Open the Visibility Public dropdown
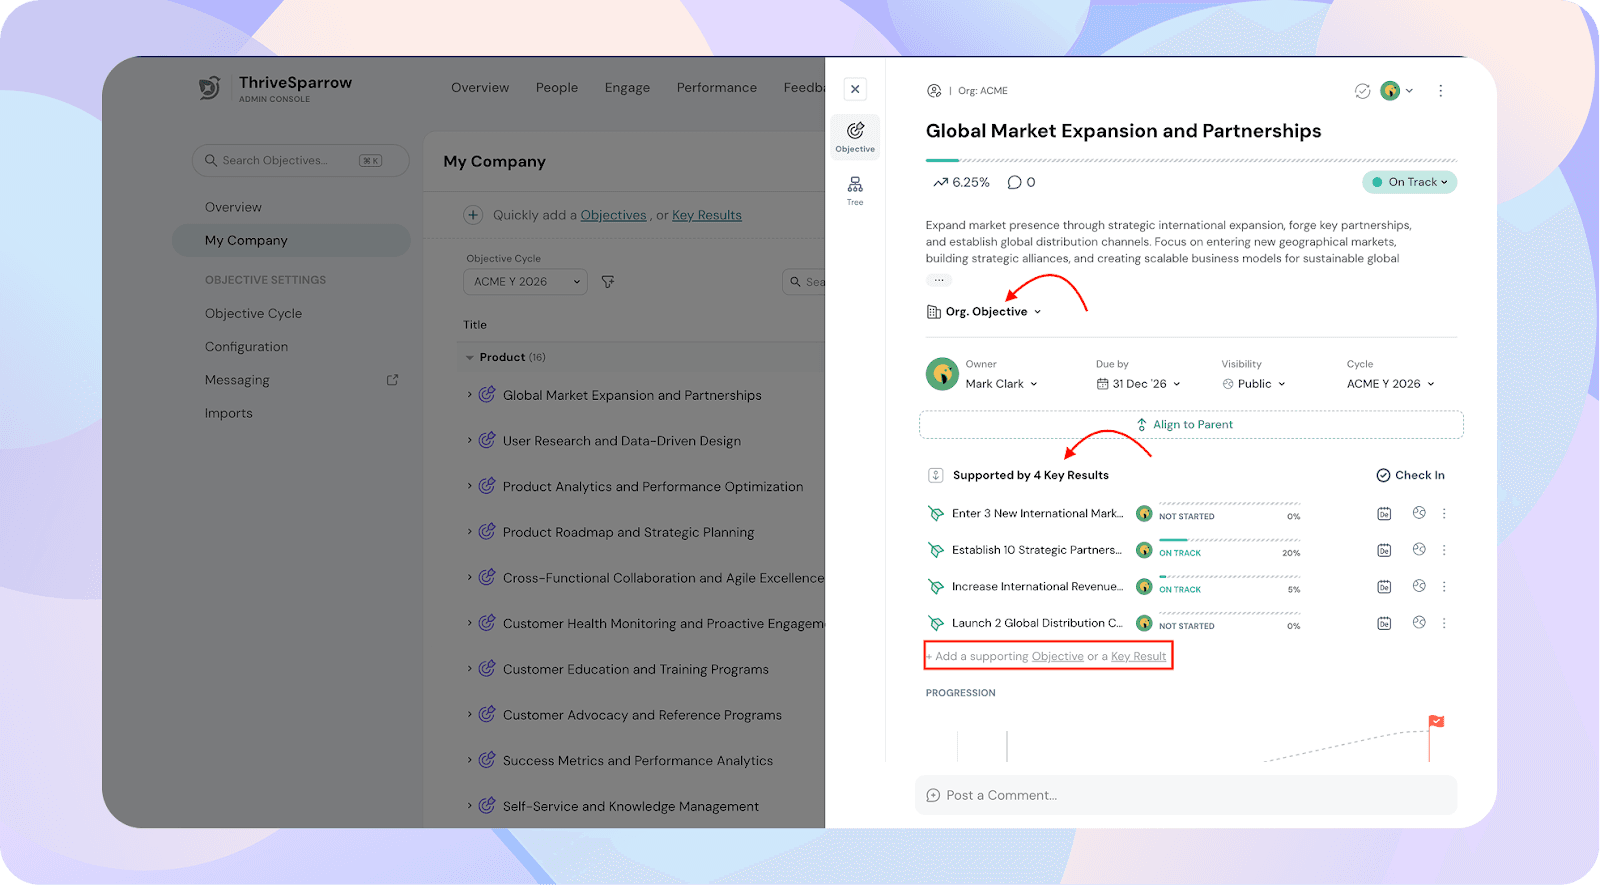The width and height of the screenshot is (1600, 885). 1254,384
